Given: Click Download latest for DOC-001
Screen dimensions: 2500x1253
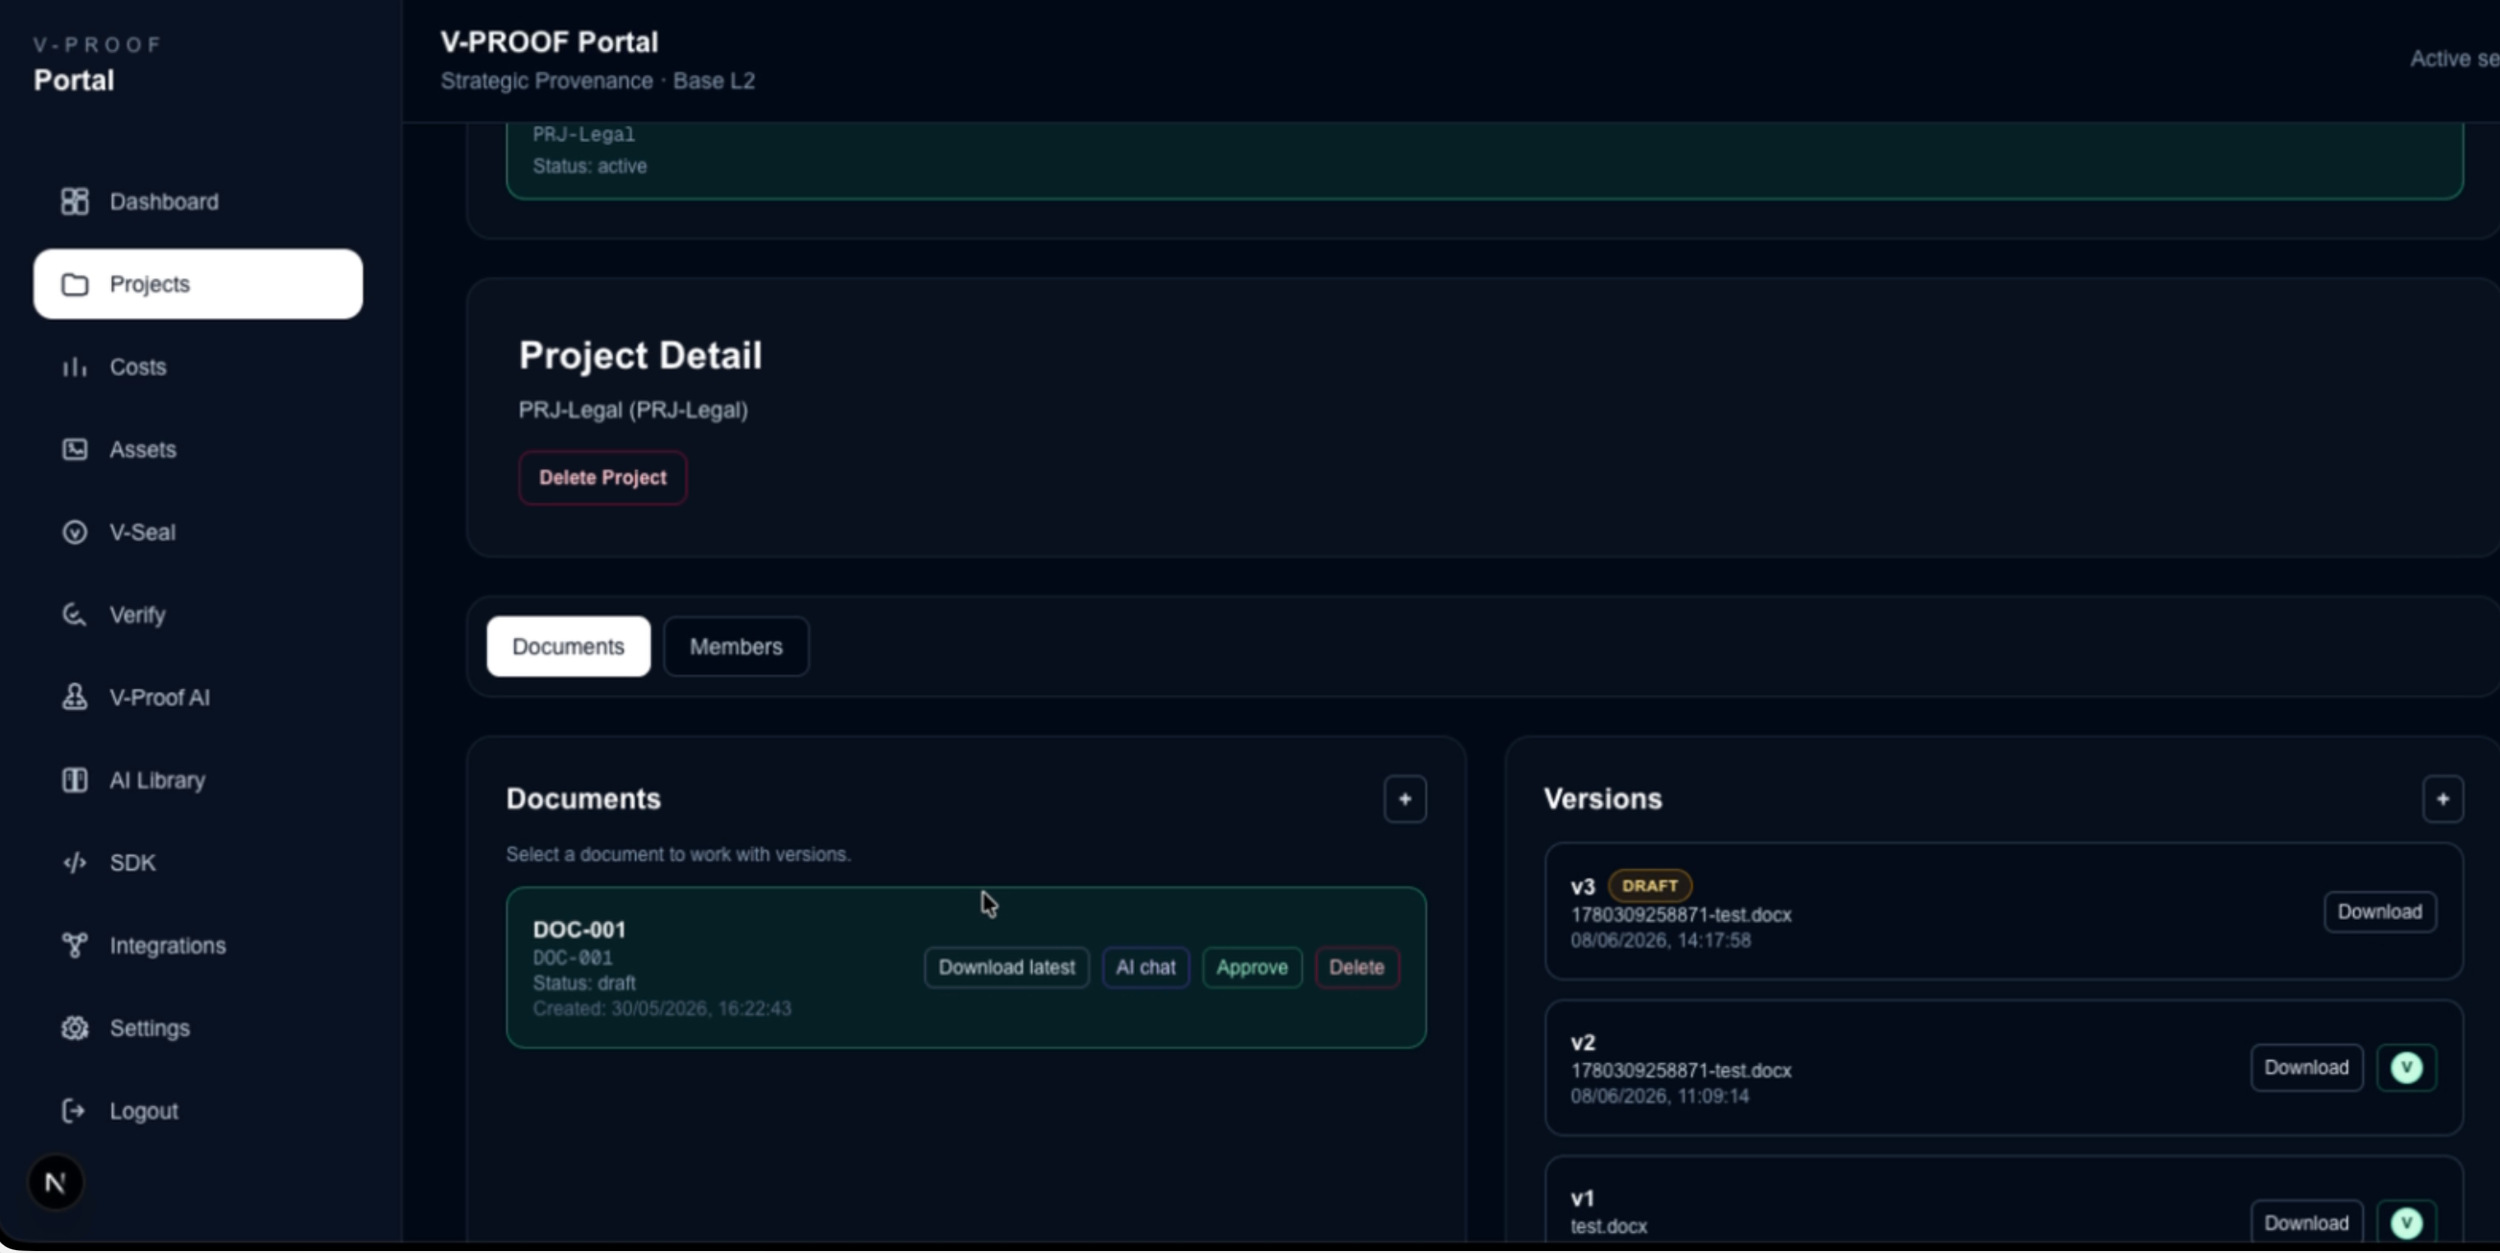Looking at the screenshot, I should tap(1006, 967).
